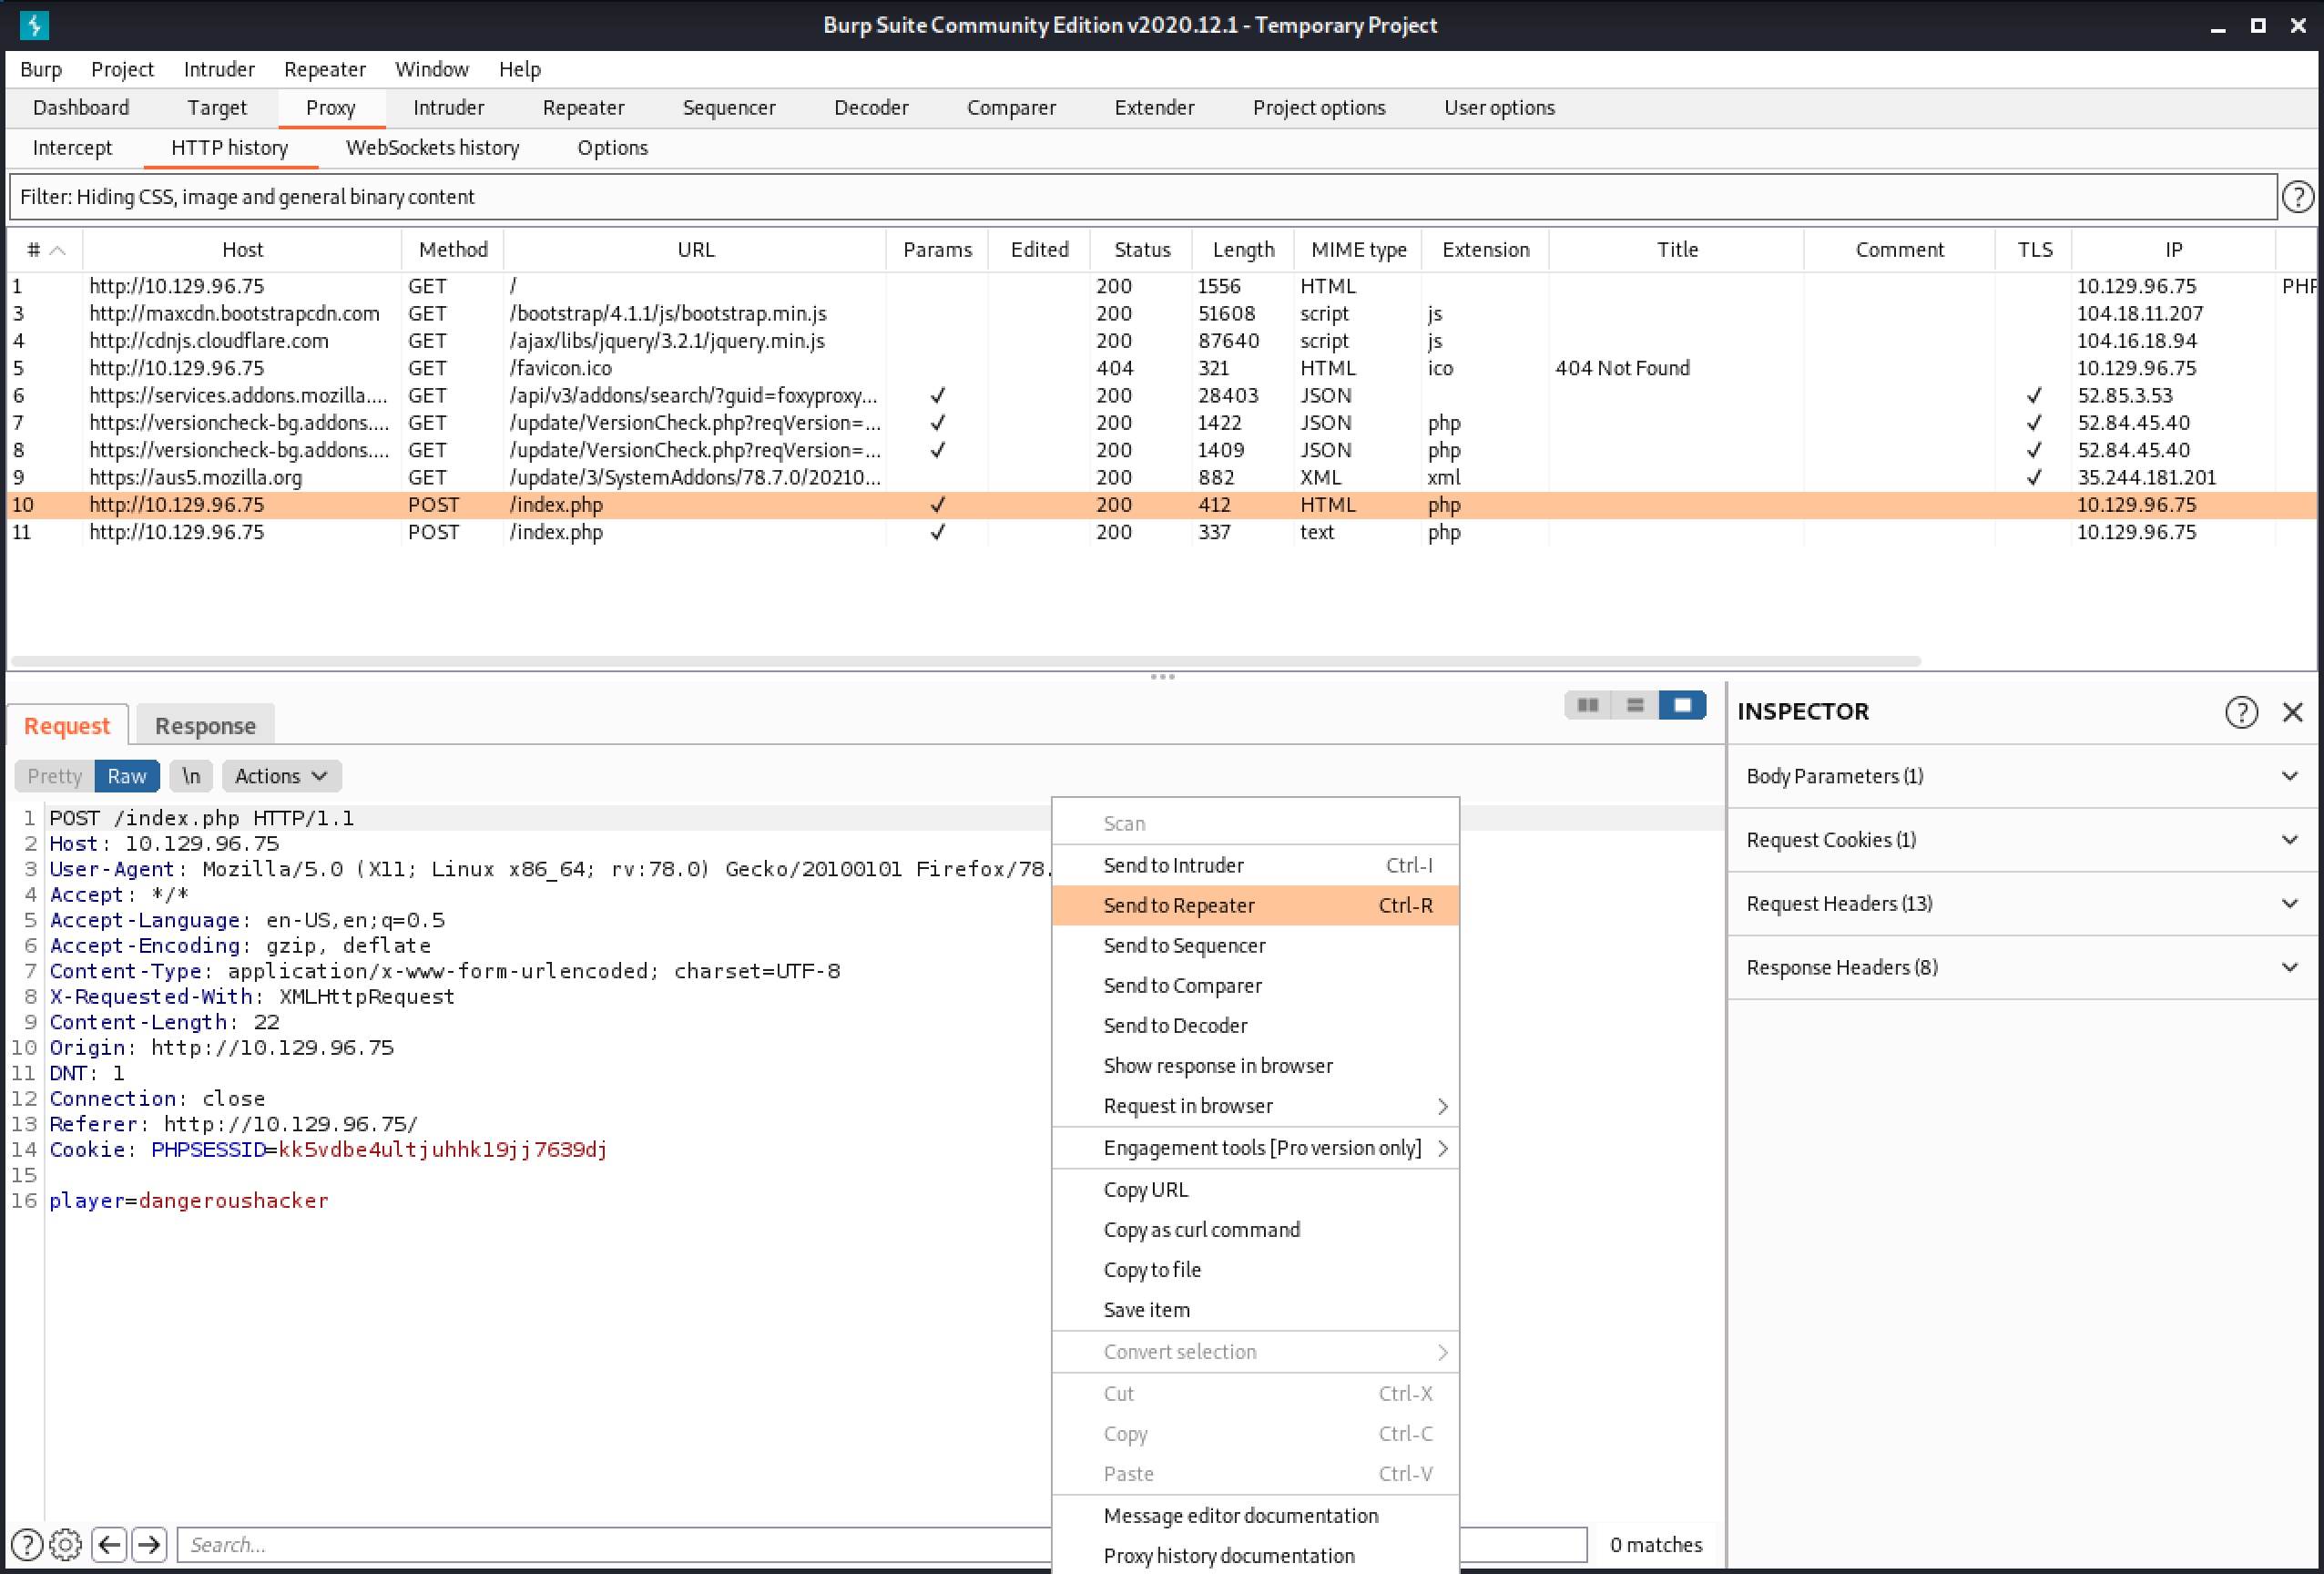
Task: Open the Project menu
Action: coord(122,69)
